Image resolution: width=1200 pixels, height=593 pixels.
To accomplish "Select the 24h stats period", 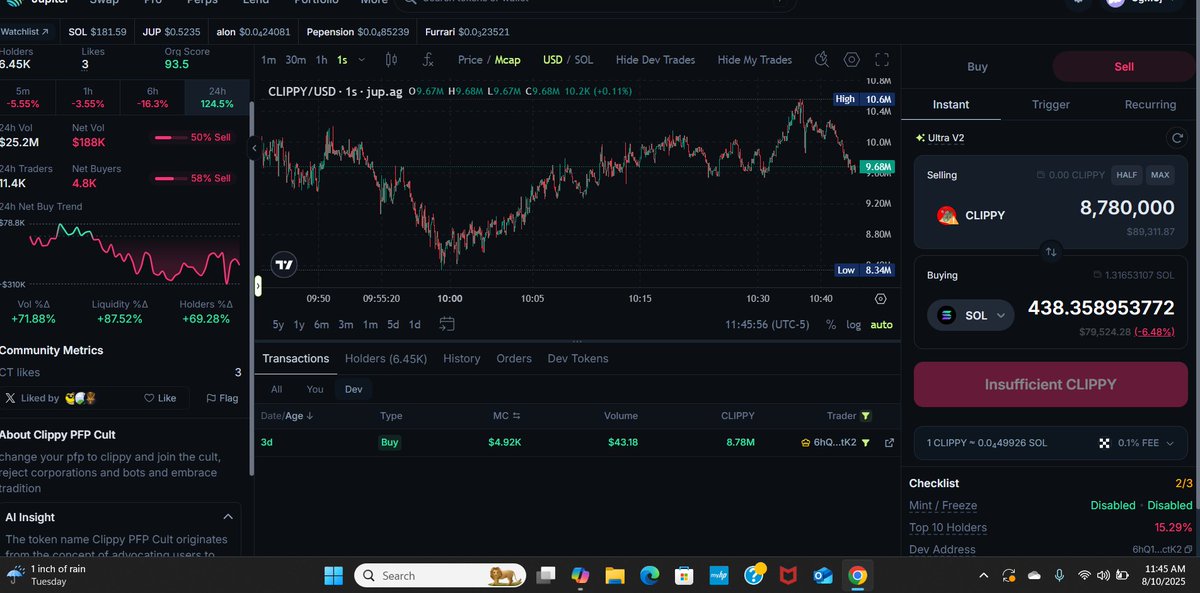I will 216,97.
